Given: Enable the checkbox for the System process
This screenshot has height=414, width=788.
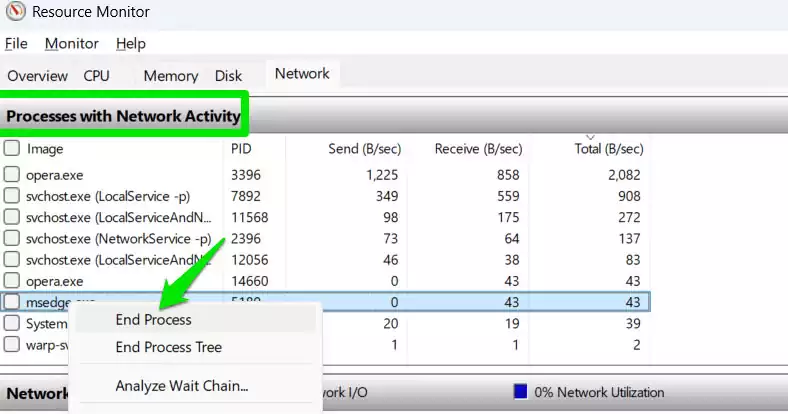Looking at the screenshot, I should coord(12,323).
